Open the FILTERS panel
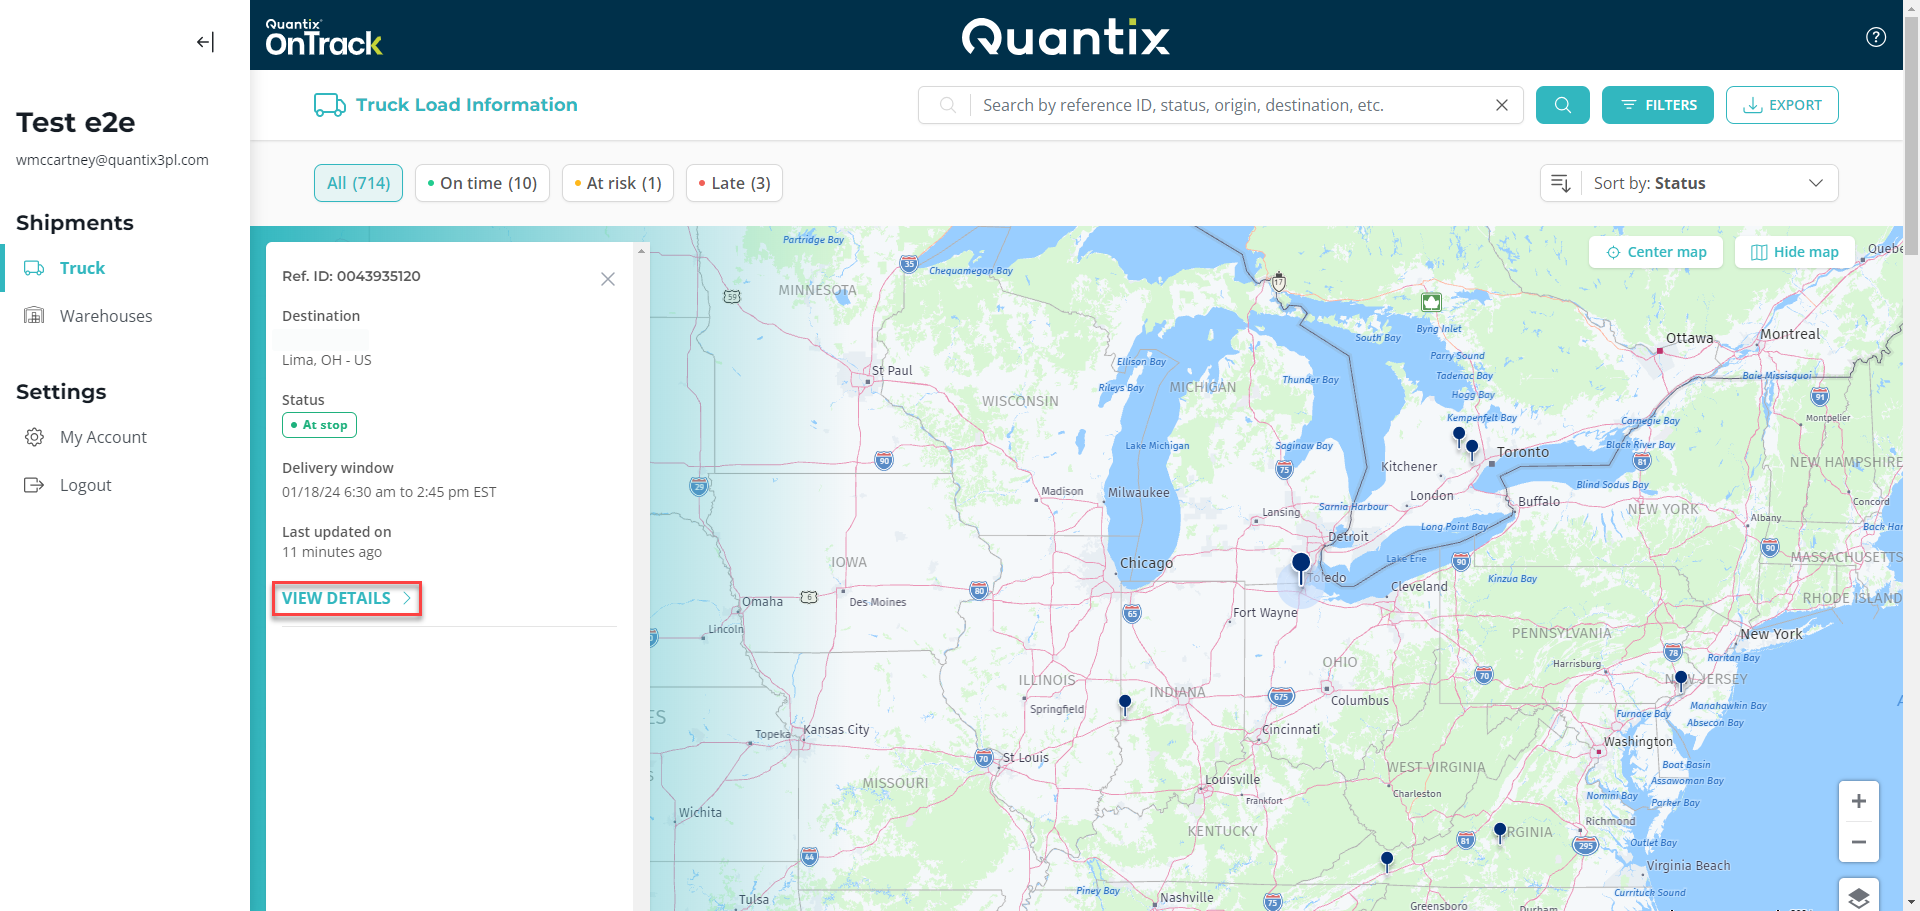Screen dimensions: 1920x911 click(1657, 105)
